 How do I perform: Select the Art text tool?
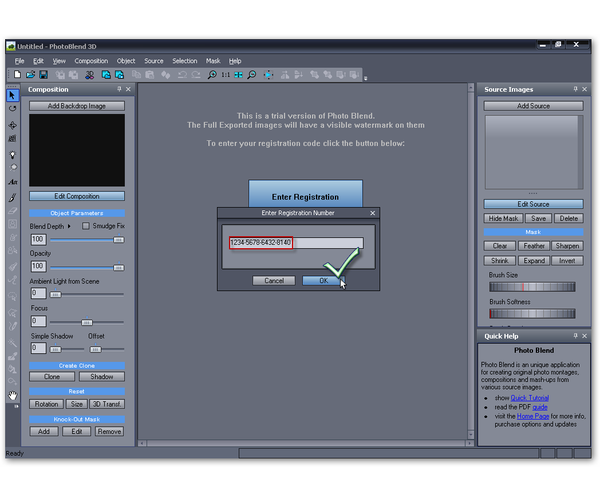click(x=13, y=182)
